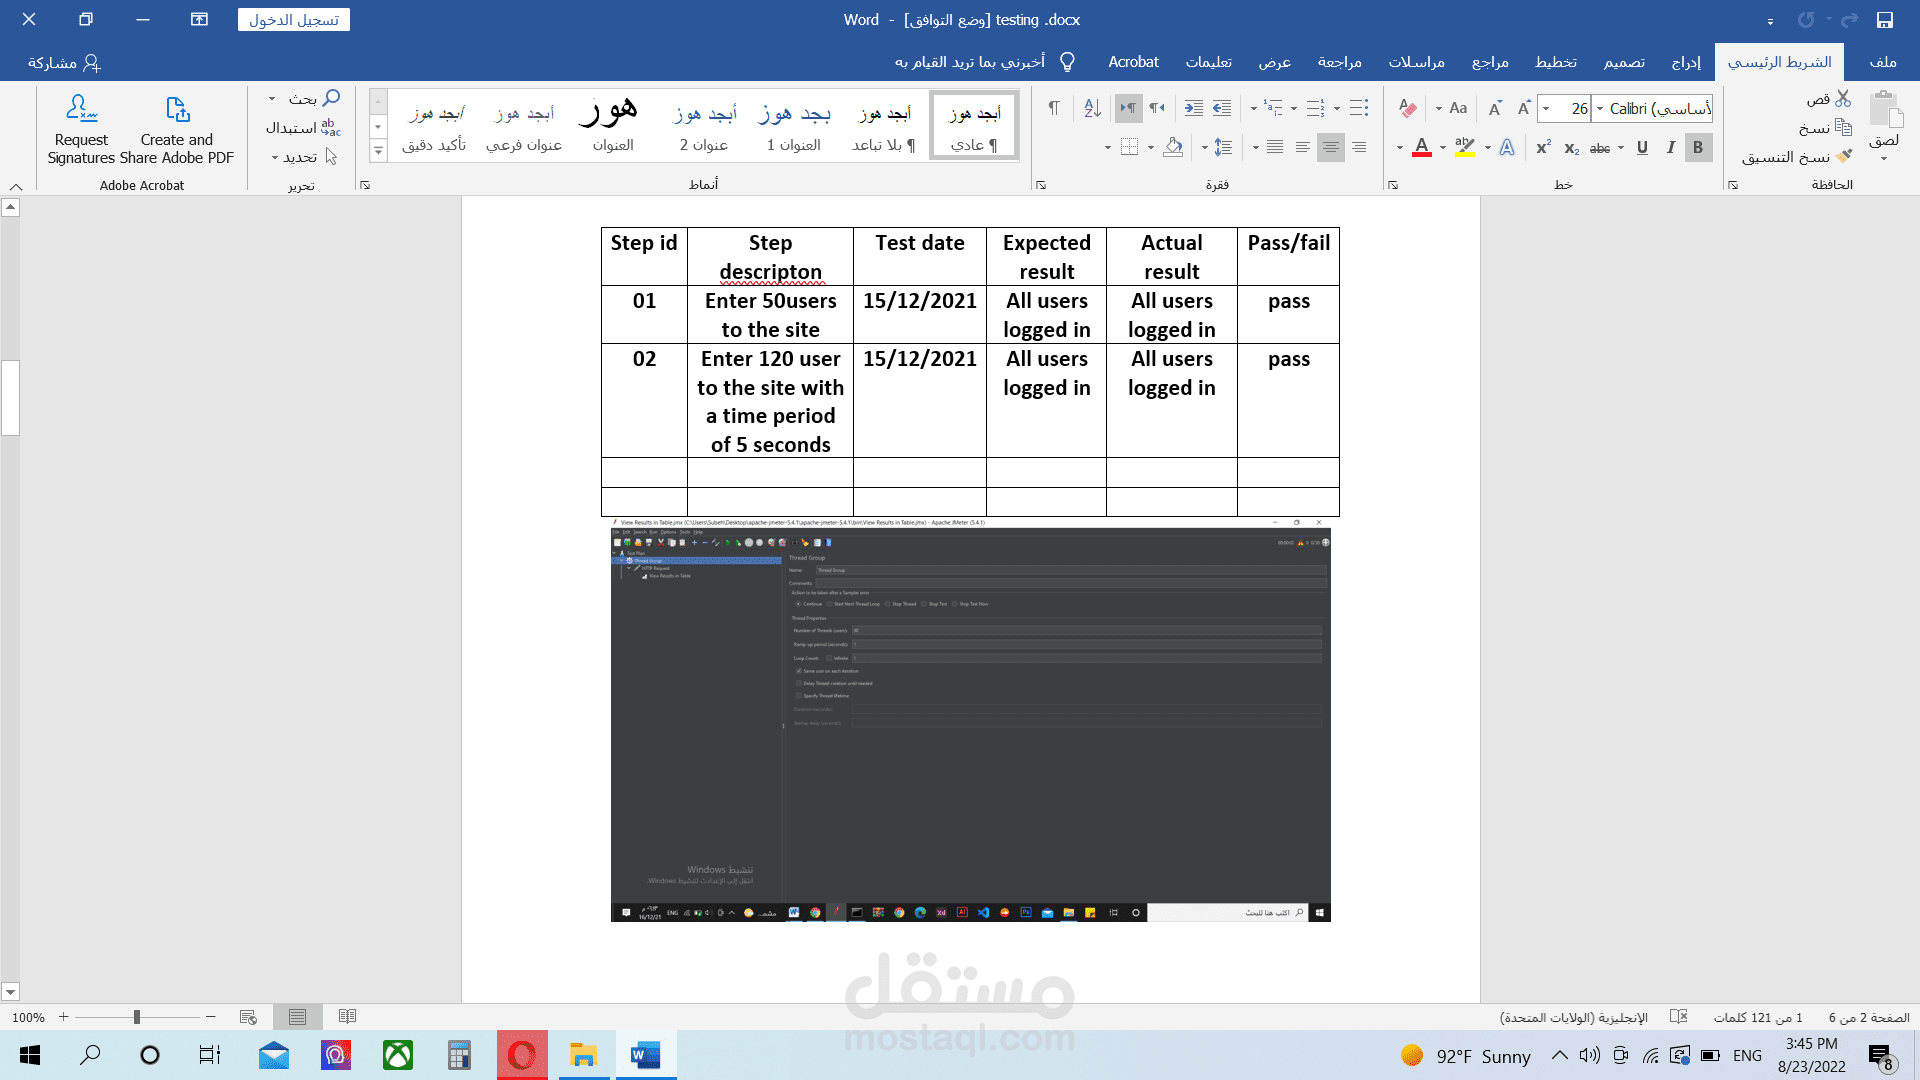Screen dimensions: 1920x1080
Task: Apply Italic formatting
Action: 1669,147
